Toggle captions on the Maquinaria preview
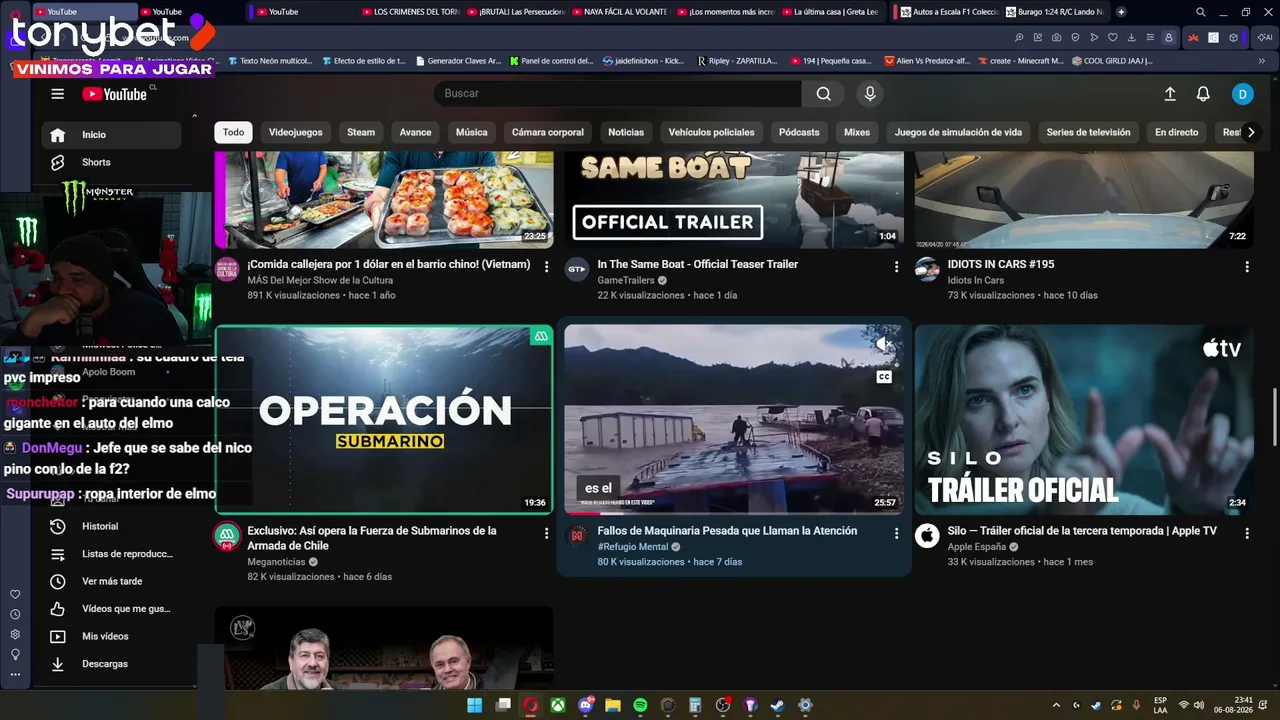Viewport: 1280px width, 720px height. coord(883,377)
